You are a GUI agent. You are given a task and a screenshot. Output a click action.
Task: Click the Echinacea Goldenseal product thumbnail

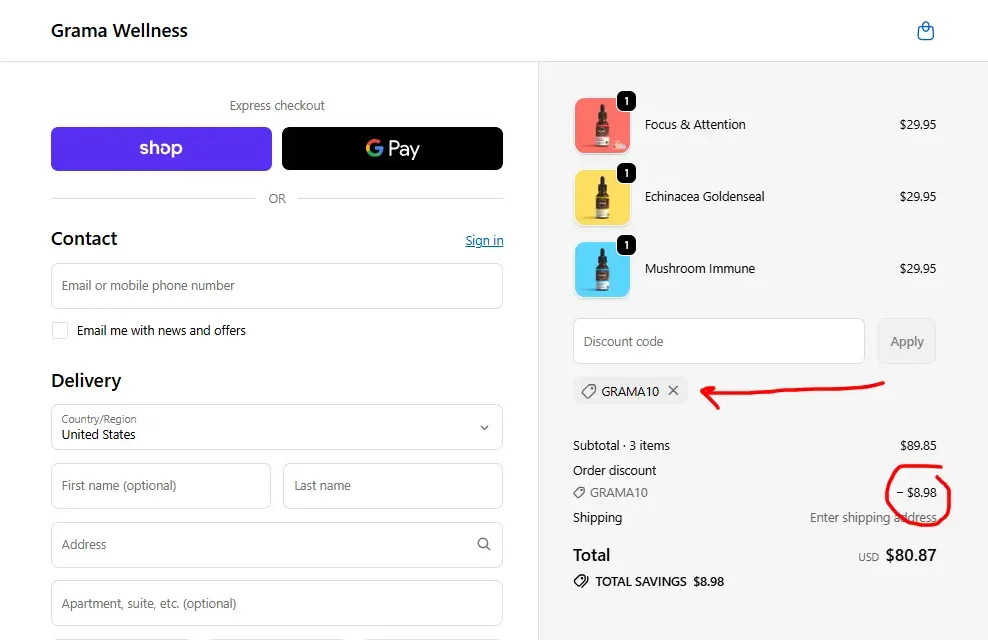point(602,197)
